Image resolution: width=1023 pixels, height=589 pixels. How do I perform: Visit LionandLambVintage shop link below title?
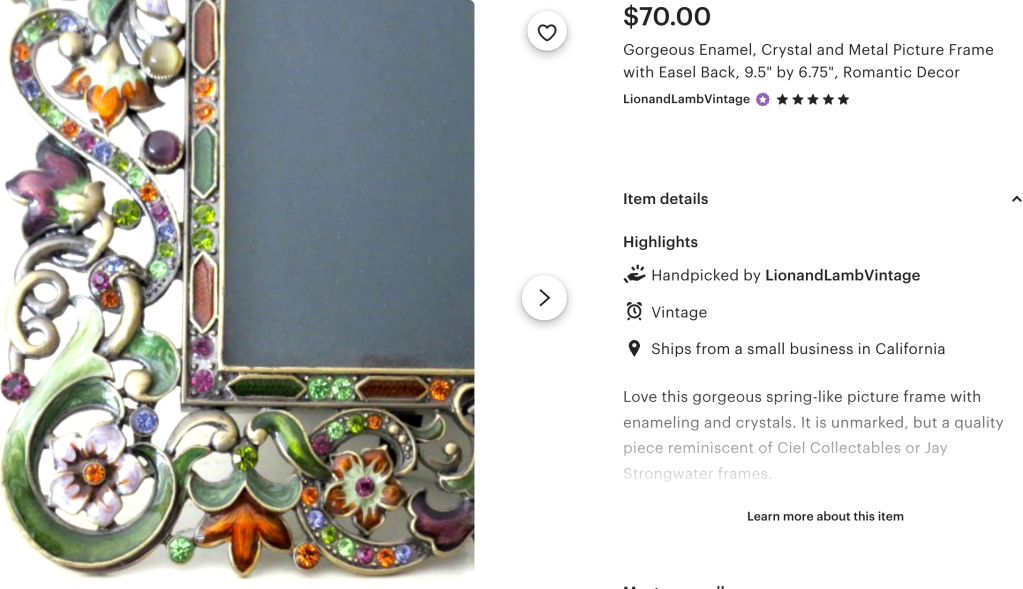[686, 100]
